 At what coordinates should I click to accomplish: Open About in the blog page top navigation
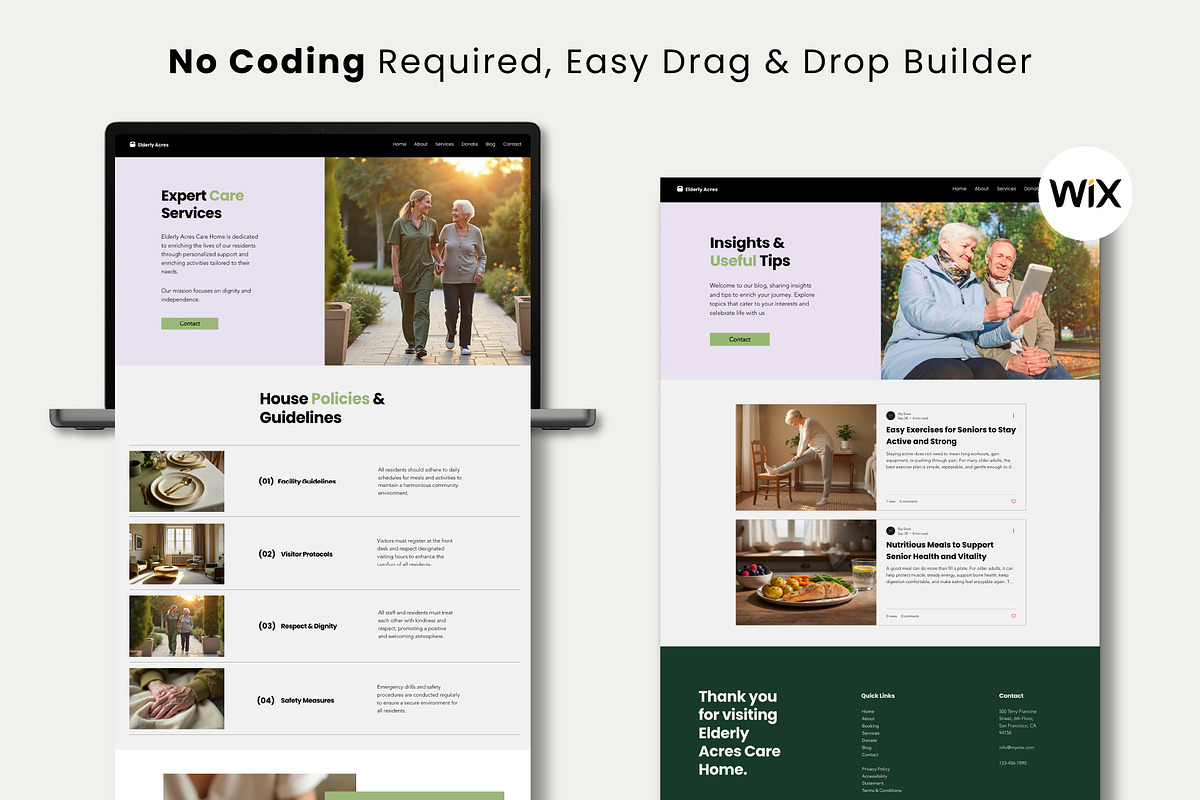click(982, 189)
